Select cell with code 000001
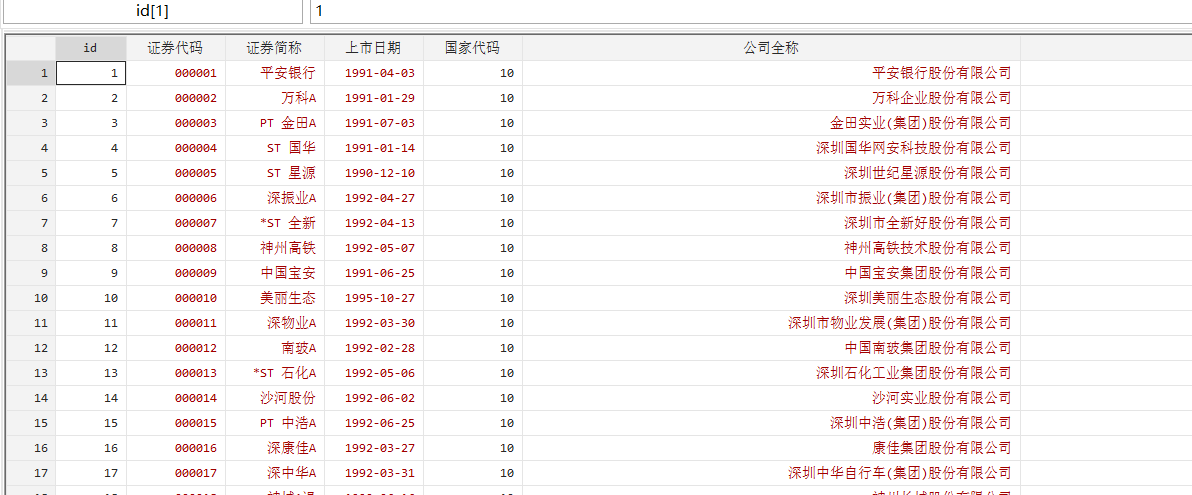The width and height of the screenshot is (1192, 495). coord(176,73)
